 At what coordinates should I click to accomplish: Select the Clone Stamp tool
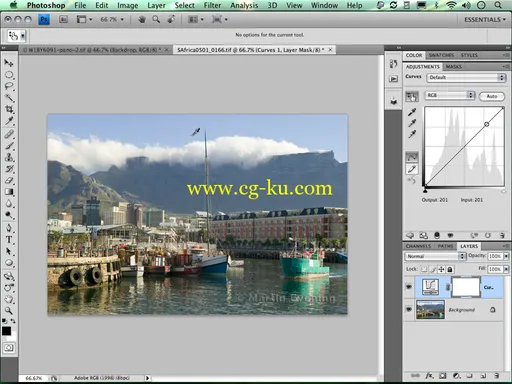click(x=9, y=157)
